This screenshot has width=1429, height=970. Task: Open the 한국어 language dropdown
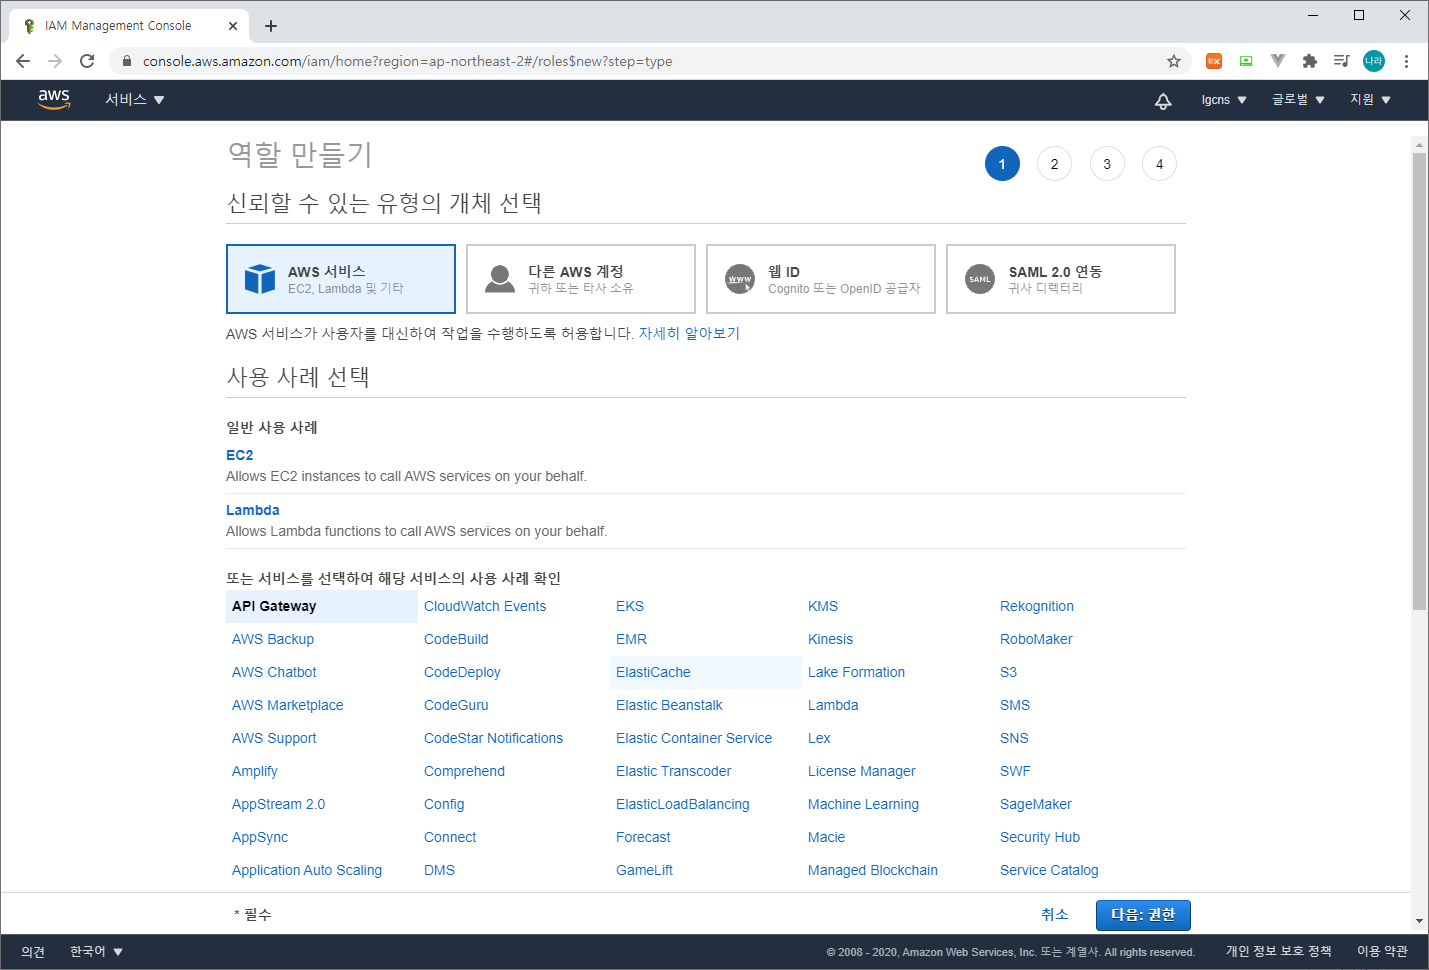click(96, 951)
